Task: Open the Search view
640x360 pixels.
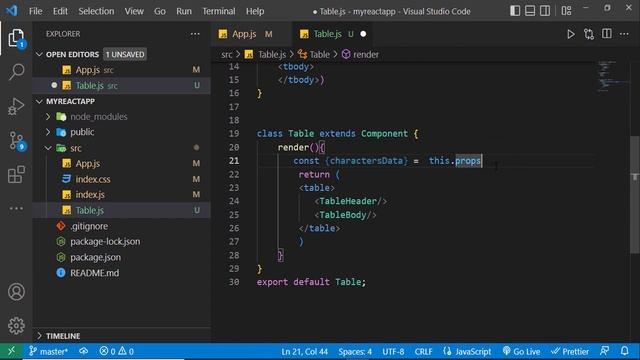Action: click(x=16, y=72)
